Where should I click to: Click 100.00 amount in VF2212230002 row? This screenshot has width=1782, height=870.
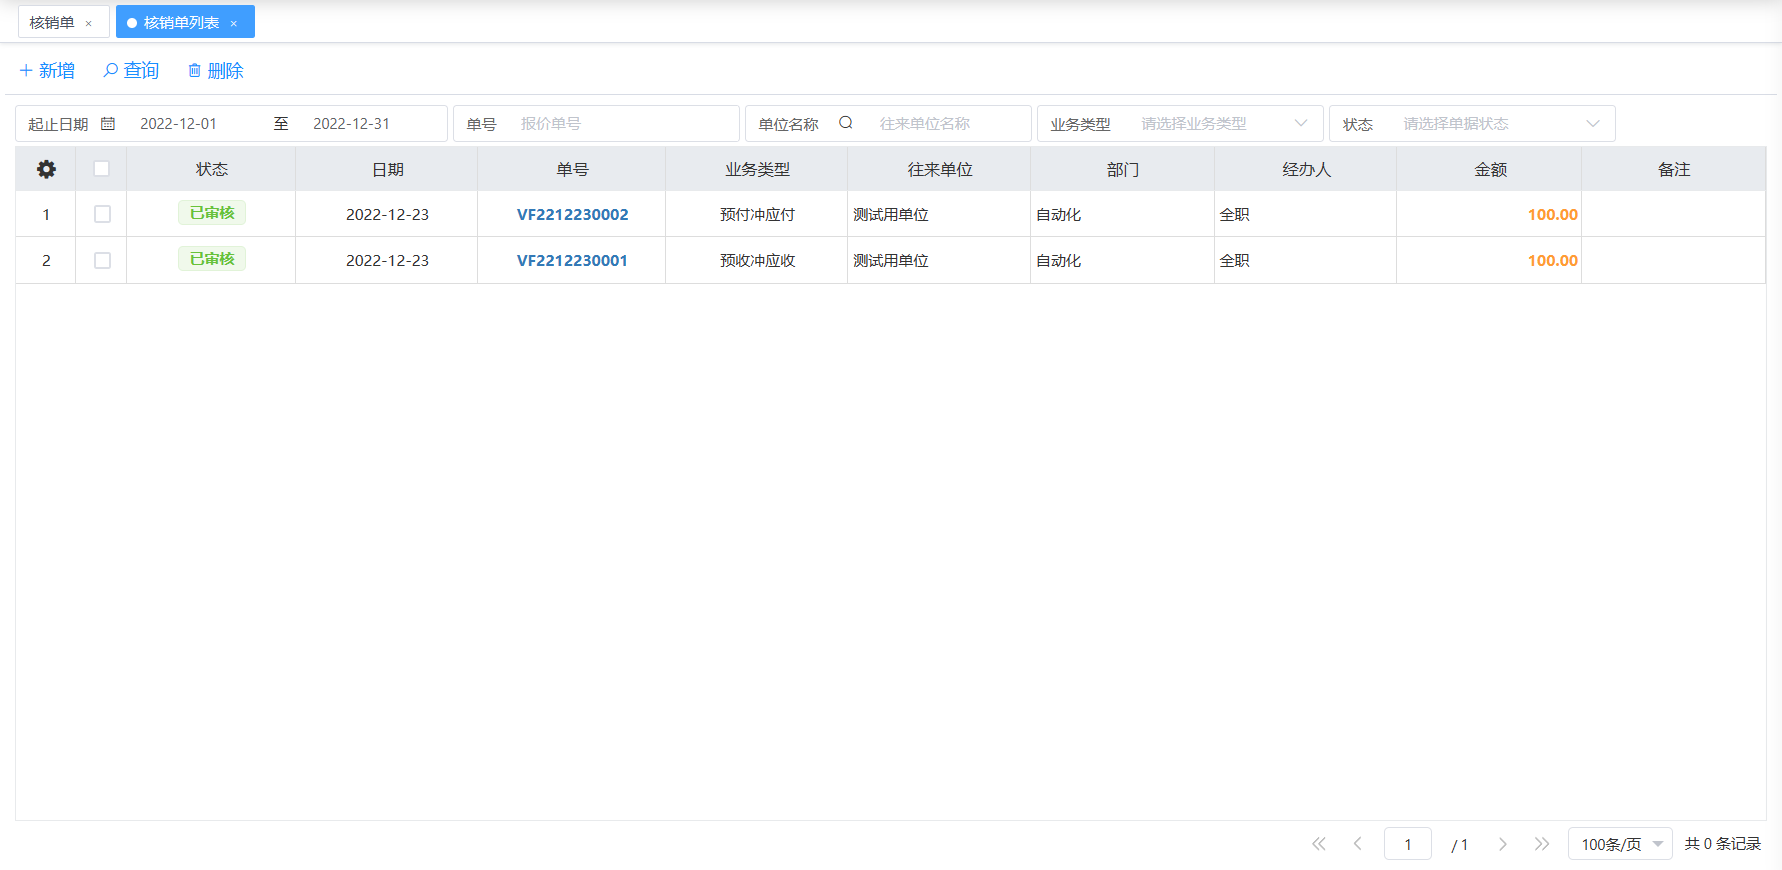click(x=1552, y=214)
